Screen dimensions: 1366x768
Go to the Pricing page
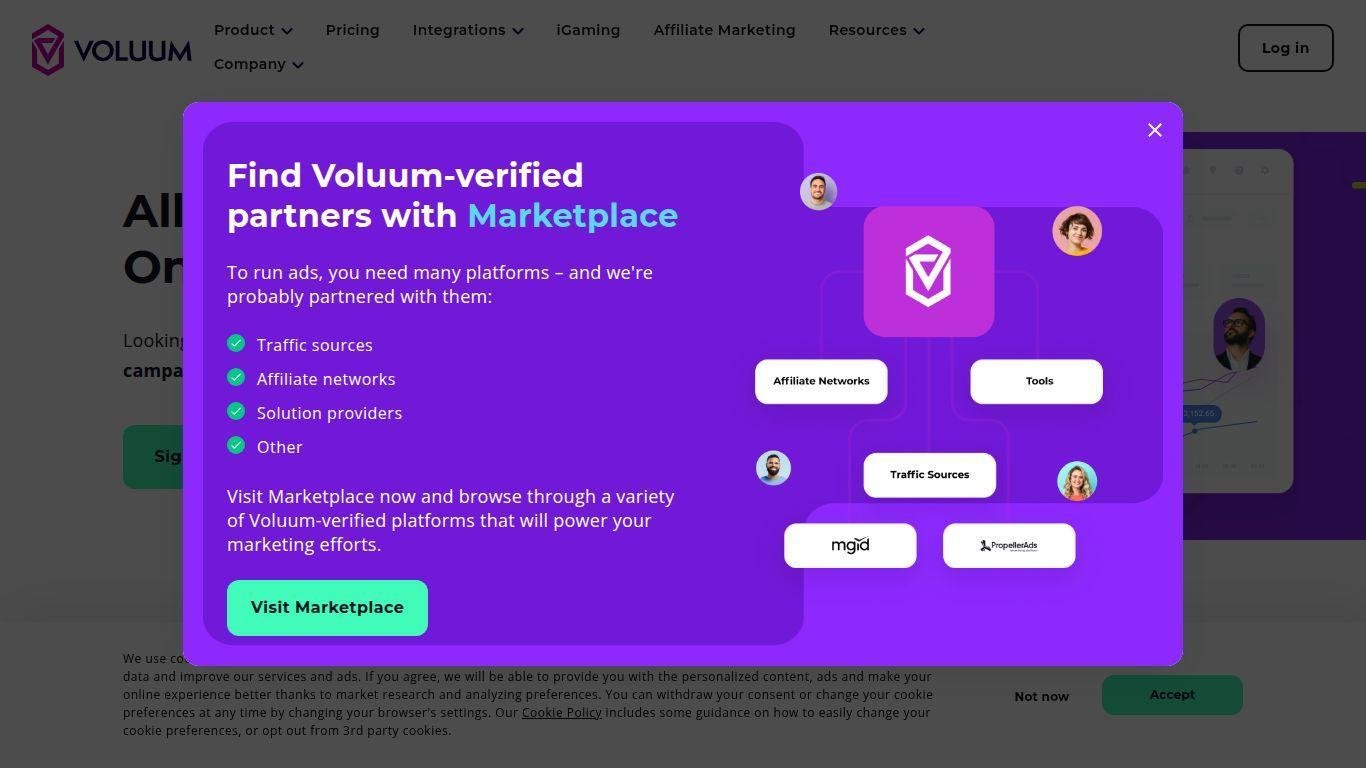click(352, 30)
